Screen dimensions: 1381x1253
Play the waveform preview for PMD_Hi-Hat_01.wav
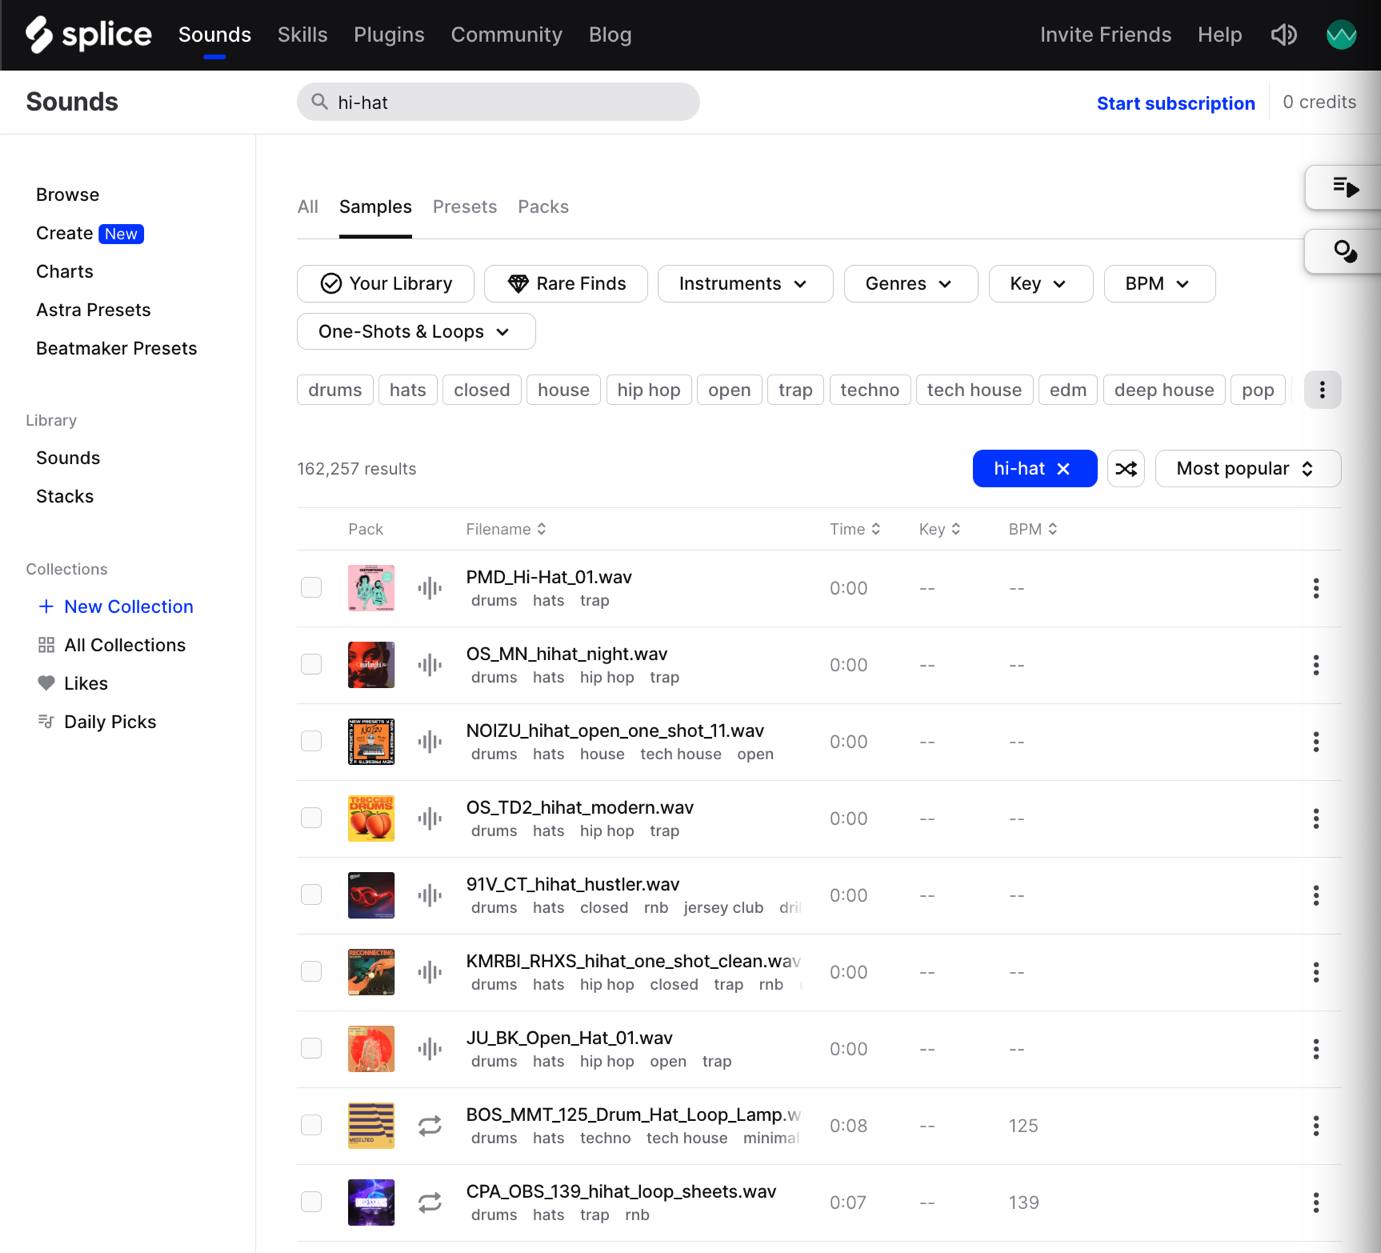pyautogui.click(x=429, y=588)
